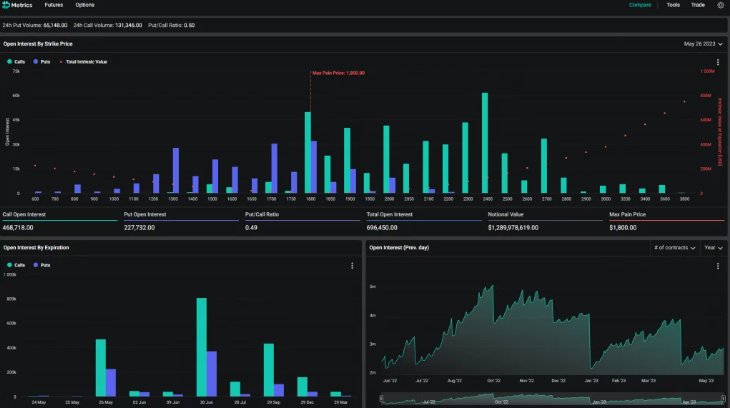
Task: Expand the # of contracts dropdown
Action: [x=675, y=248]
